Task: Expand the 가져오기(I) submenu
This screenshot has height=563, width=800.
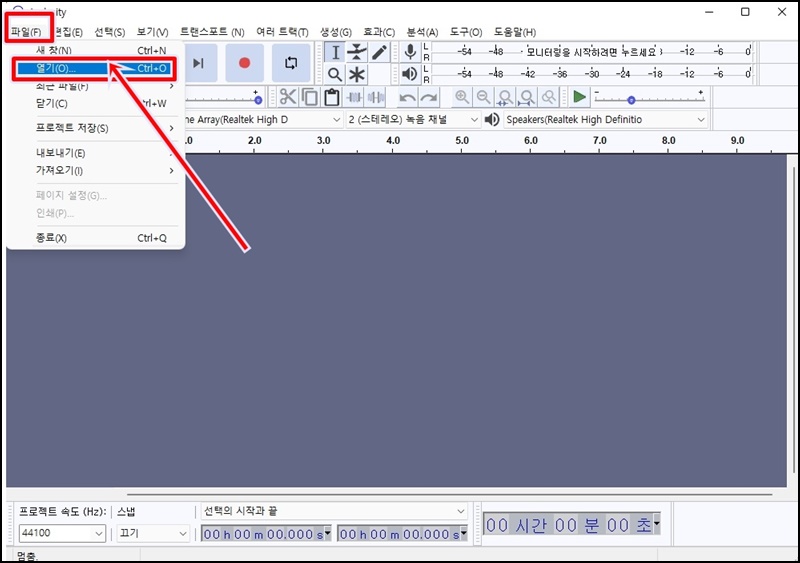Action: pos(95,170)
